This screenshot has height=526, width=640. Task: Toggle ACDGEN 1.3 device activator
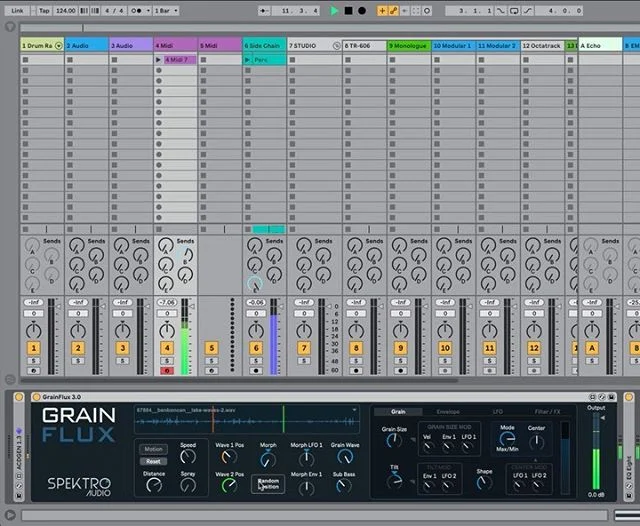click(x=19, y=397)
